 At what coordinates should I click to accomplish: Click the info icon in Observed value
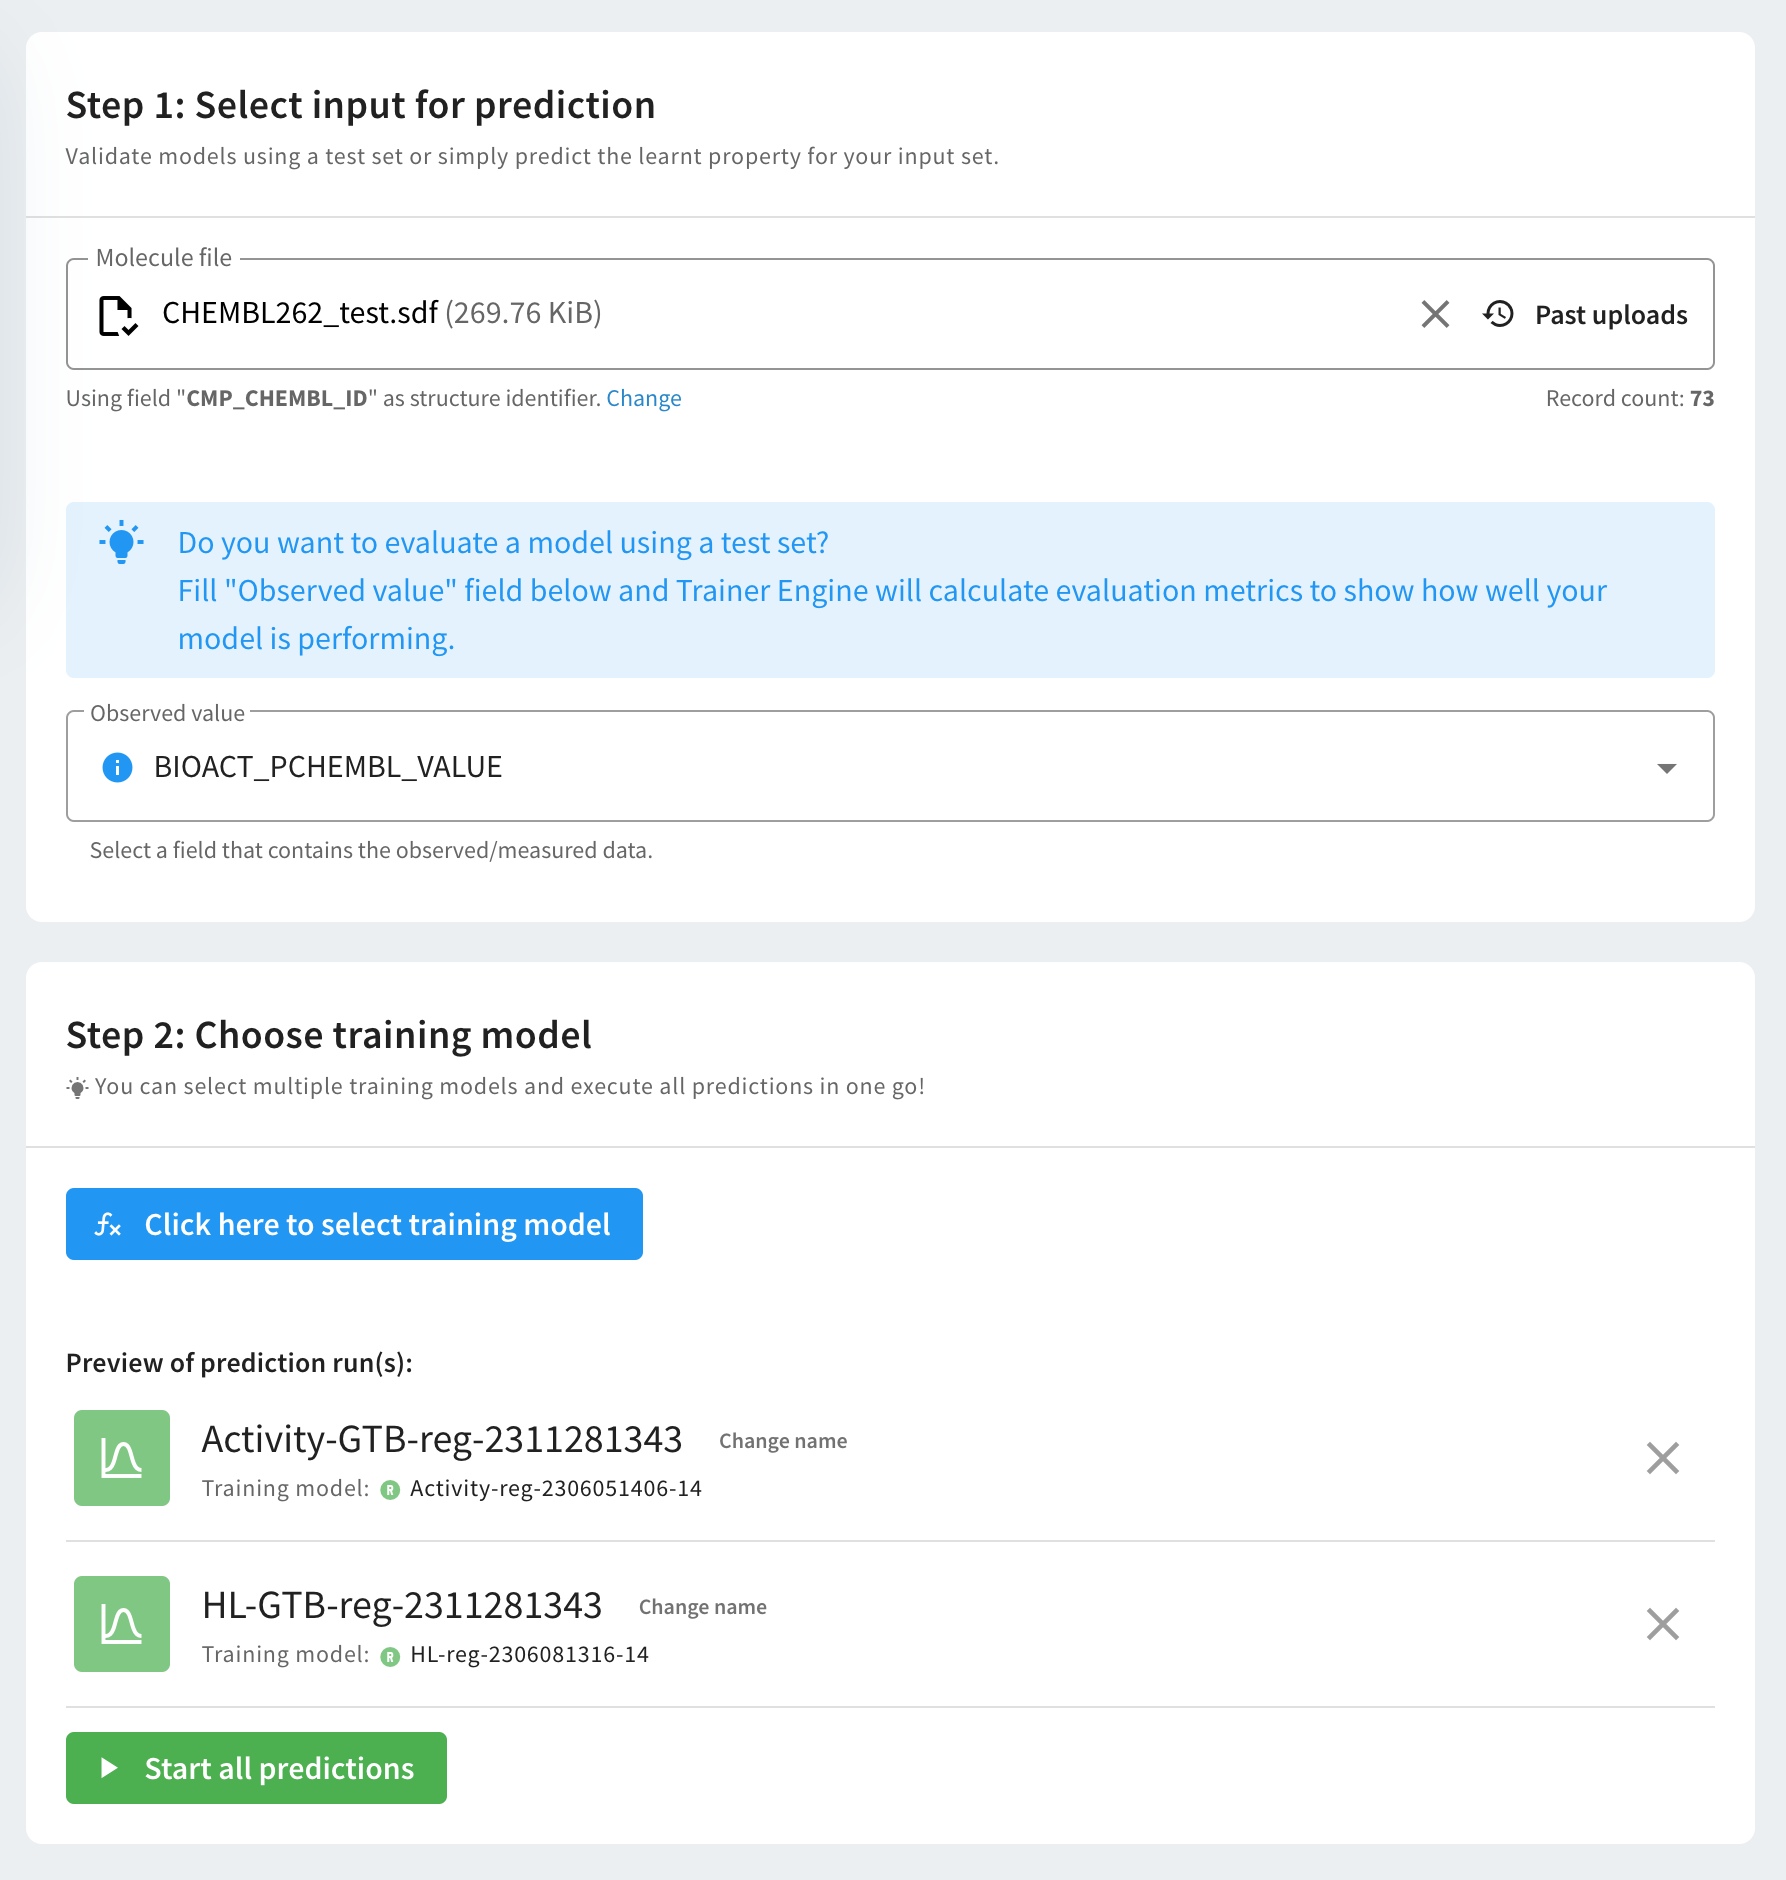tap(118, 767)
